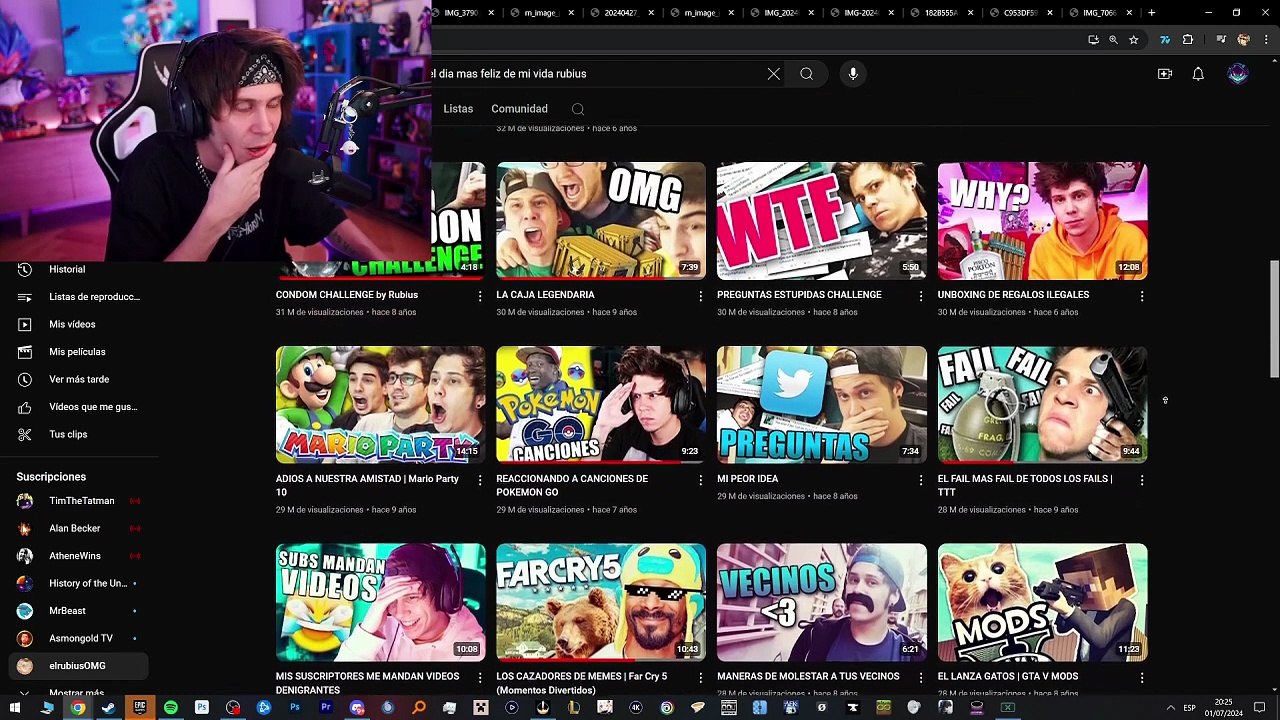Open a new browser tab
The height and width of the screenshot is (720, 1280).
[x=1151, y=13]
